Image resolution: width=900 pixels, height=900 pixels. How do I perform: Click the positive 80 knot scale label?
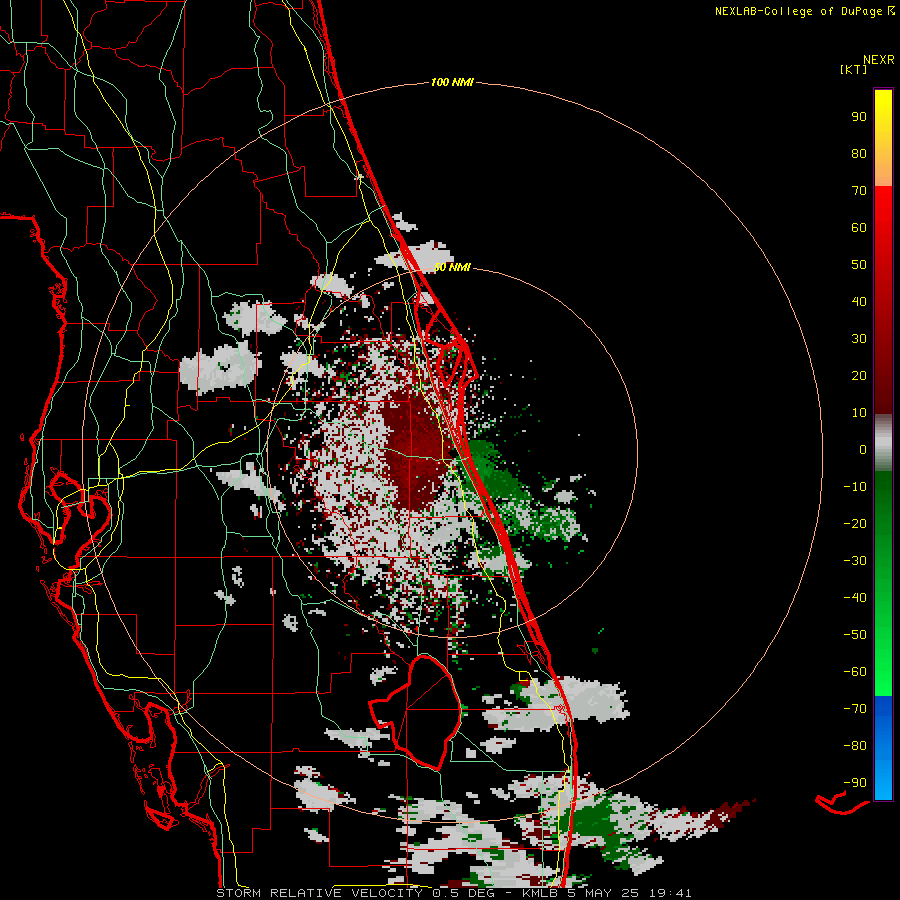[859, 153]
